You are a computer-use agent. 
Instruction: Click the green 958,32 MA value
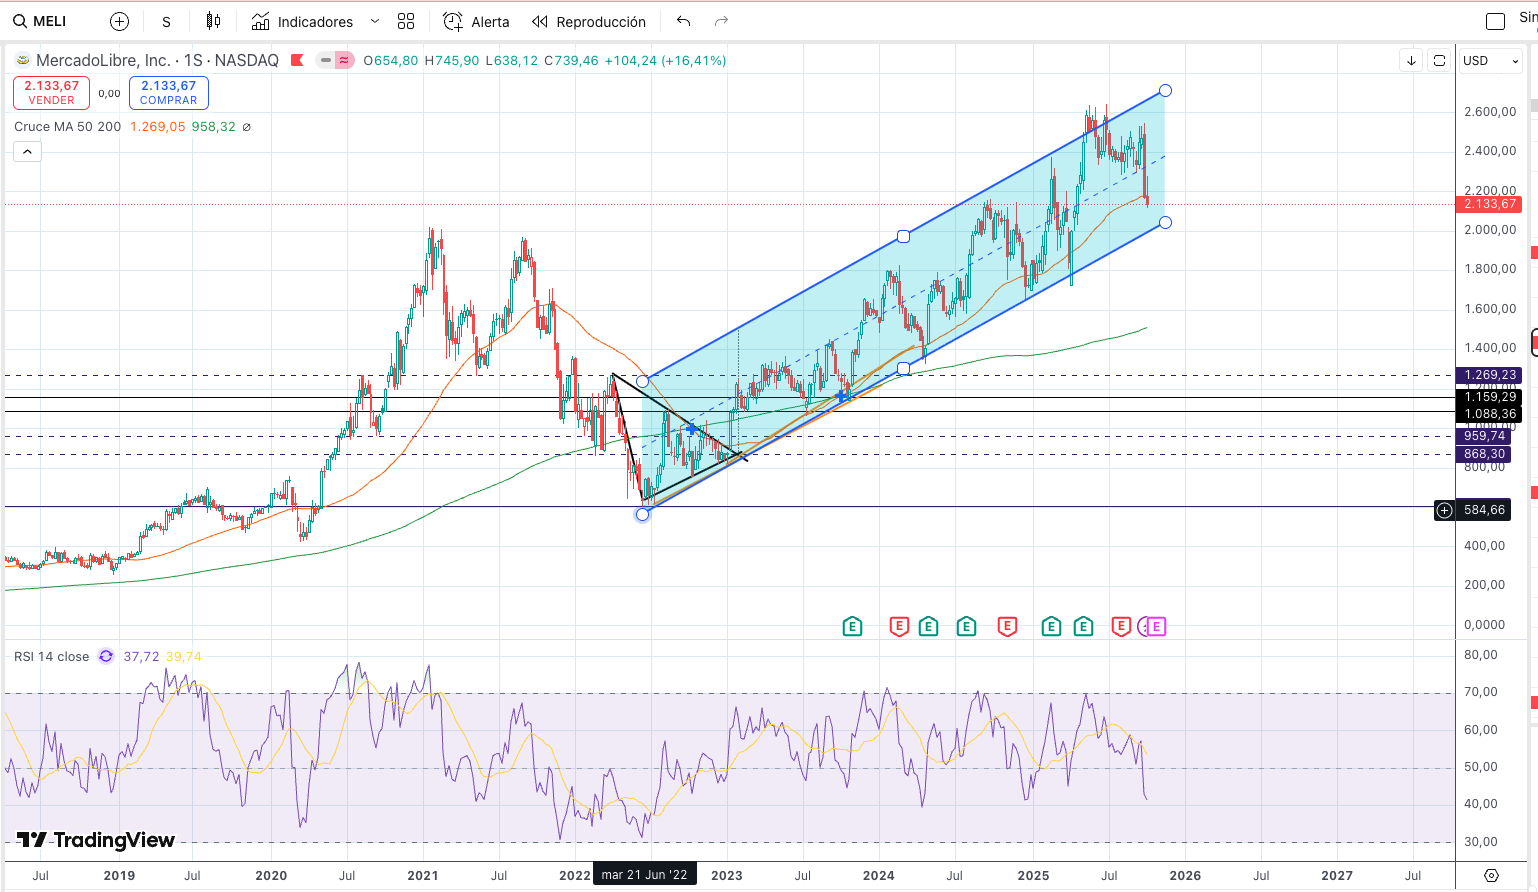(x=214, y=127)
